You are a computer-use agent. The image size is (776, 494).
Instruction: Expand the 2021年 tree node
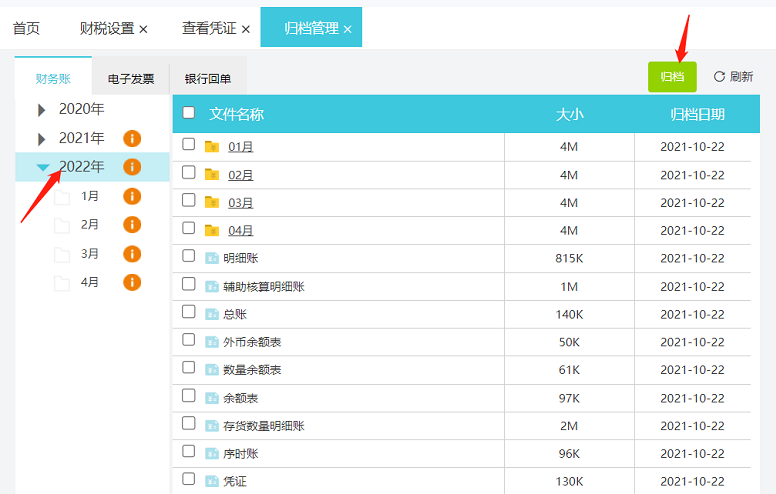pos(42,138)
